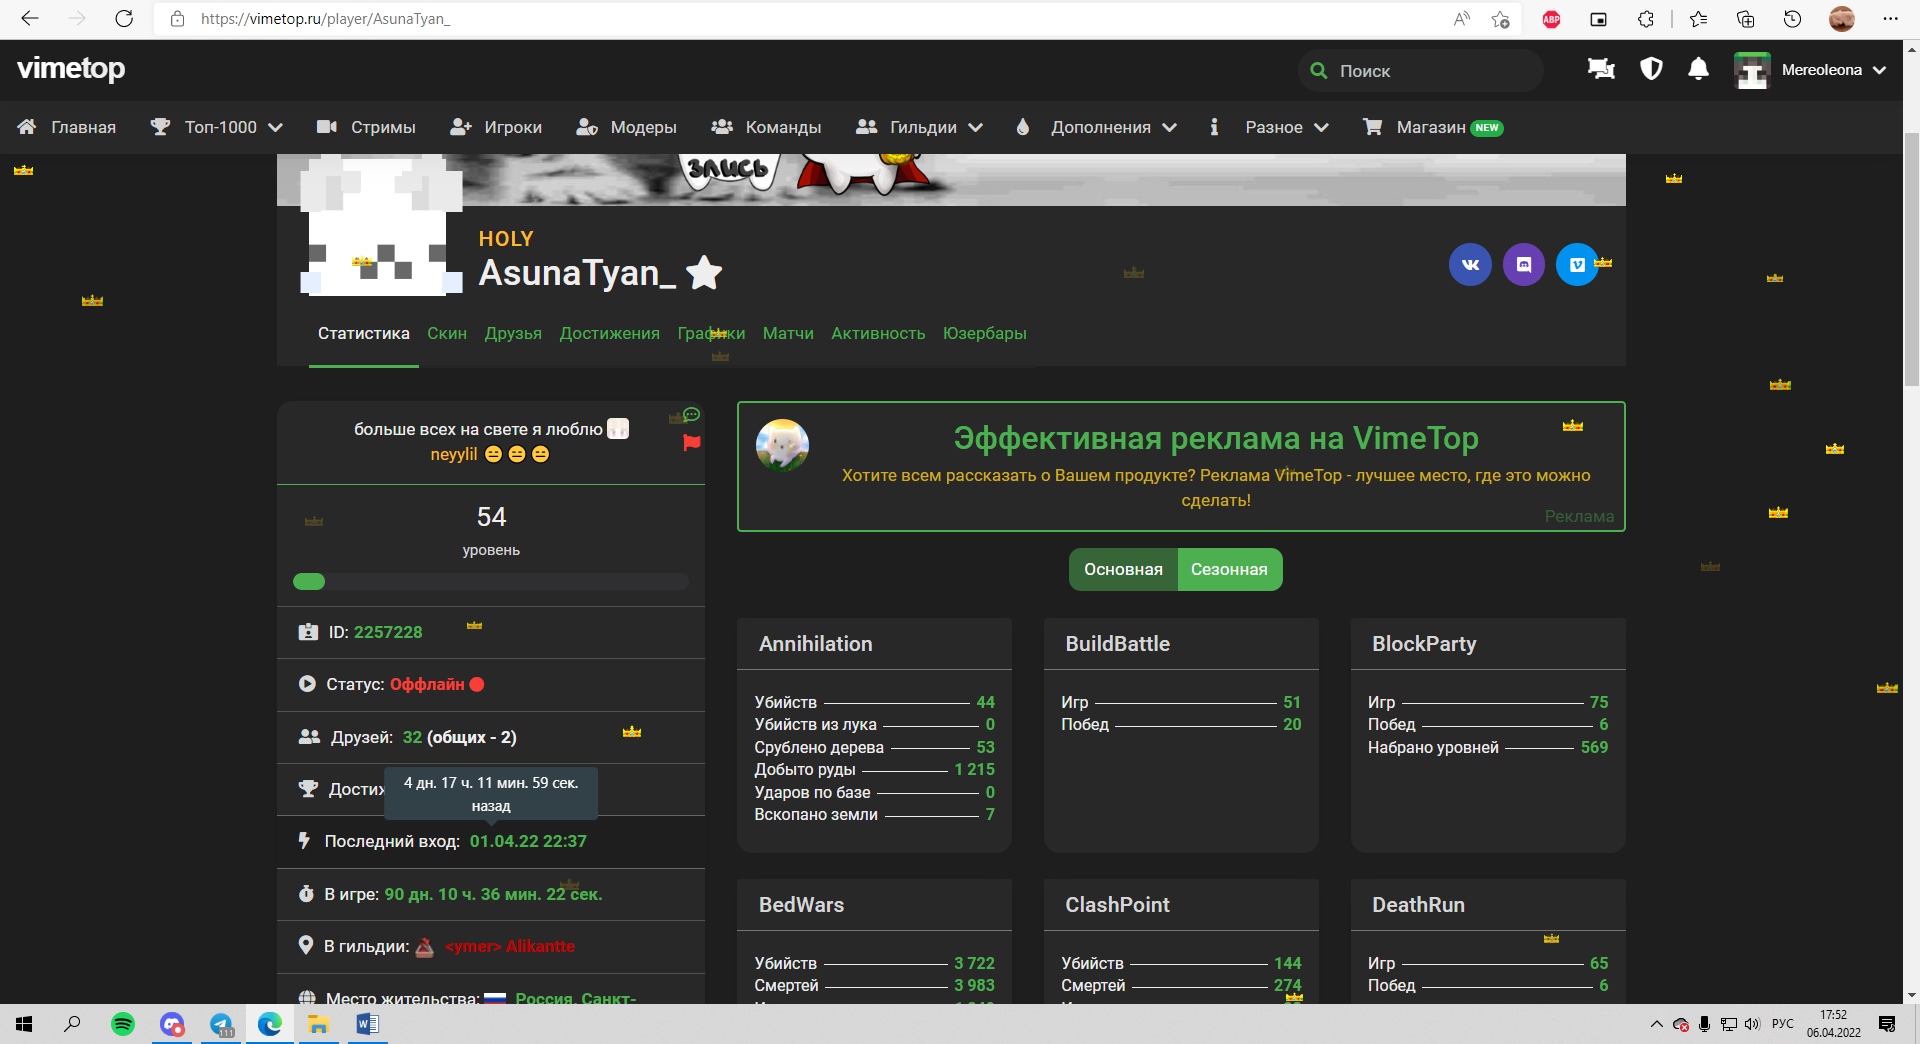Open Spotify from the Windows taskbar

(123, 1024)
